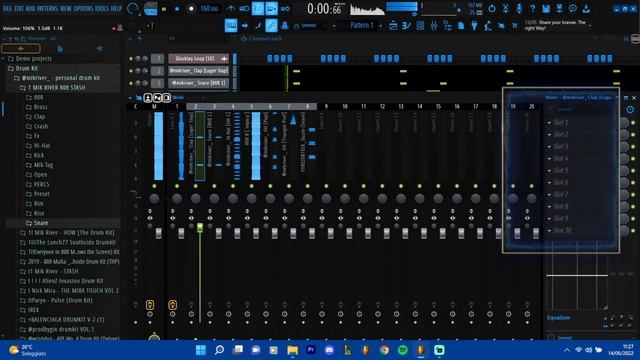Open the news panel dropdown arrow
Image resolution: width=640 pixels, height=360 pixels.
coord(590,26)
